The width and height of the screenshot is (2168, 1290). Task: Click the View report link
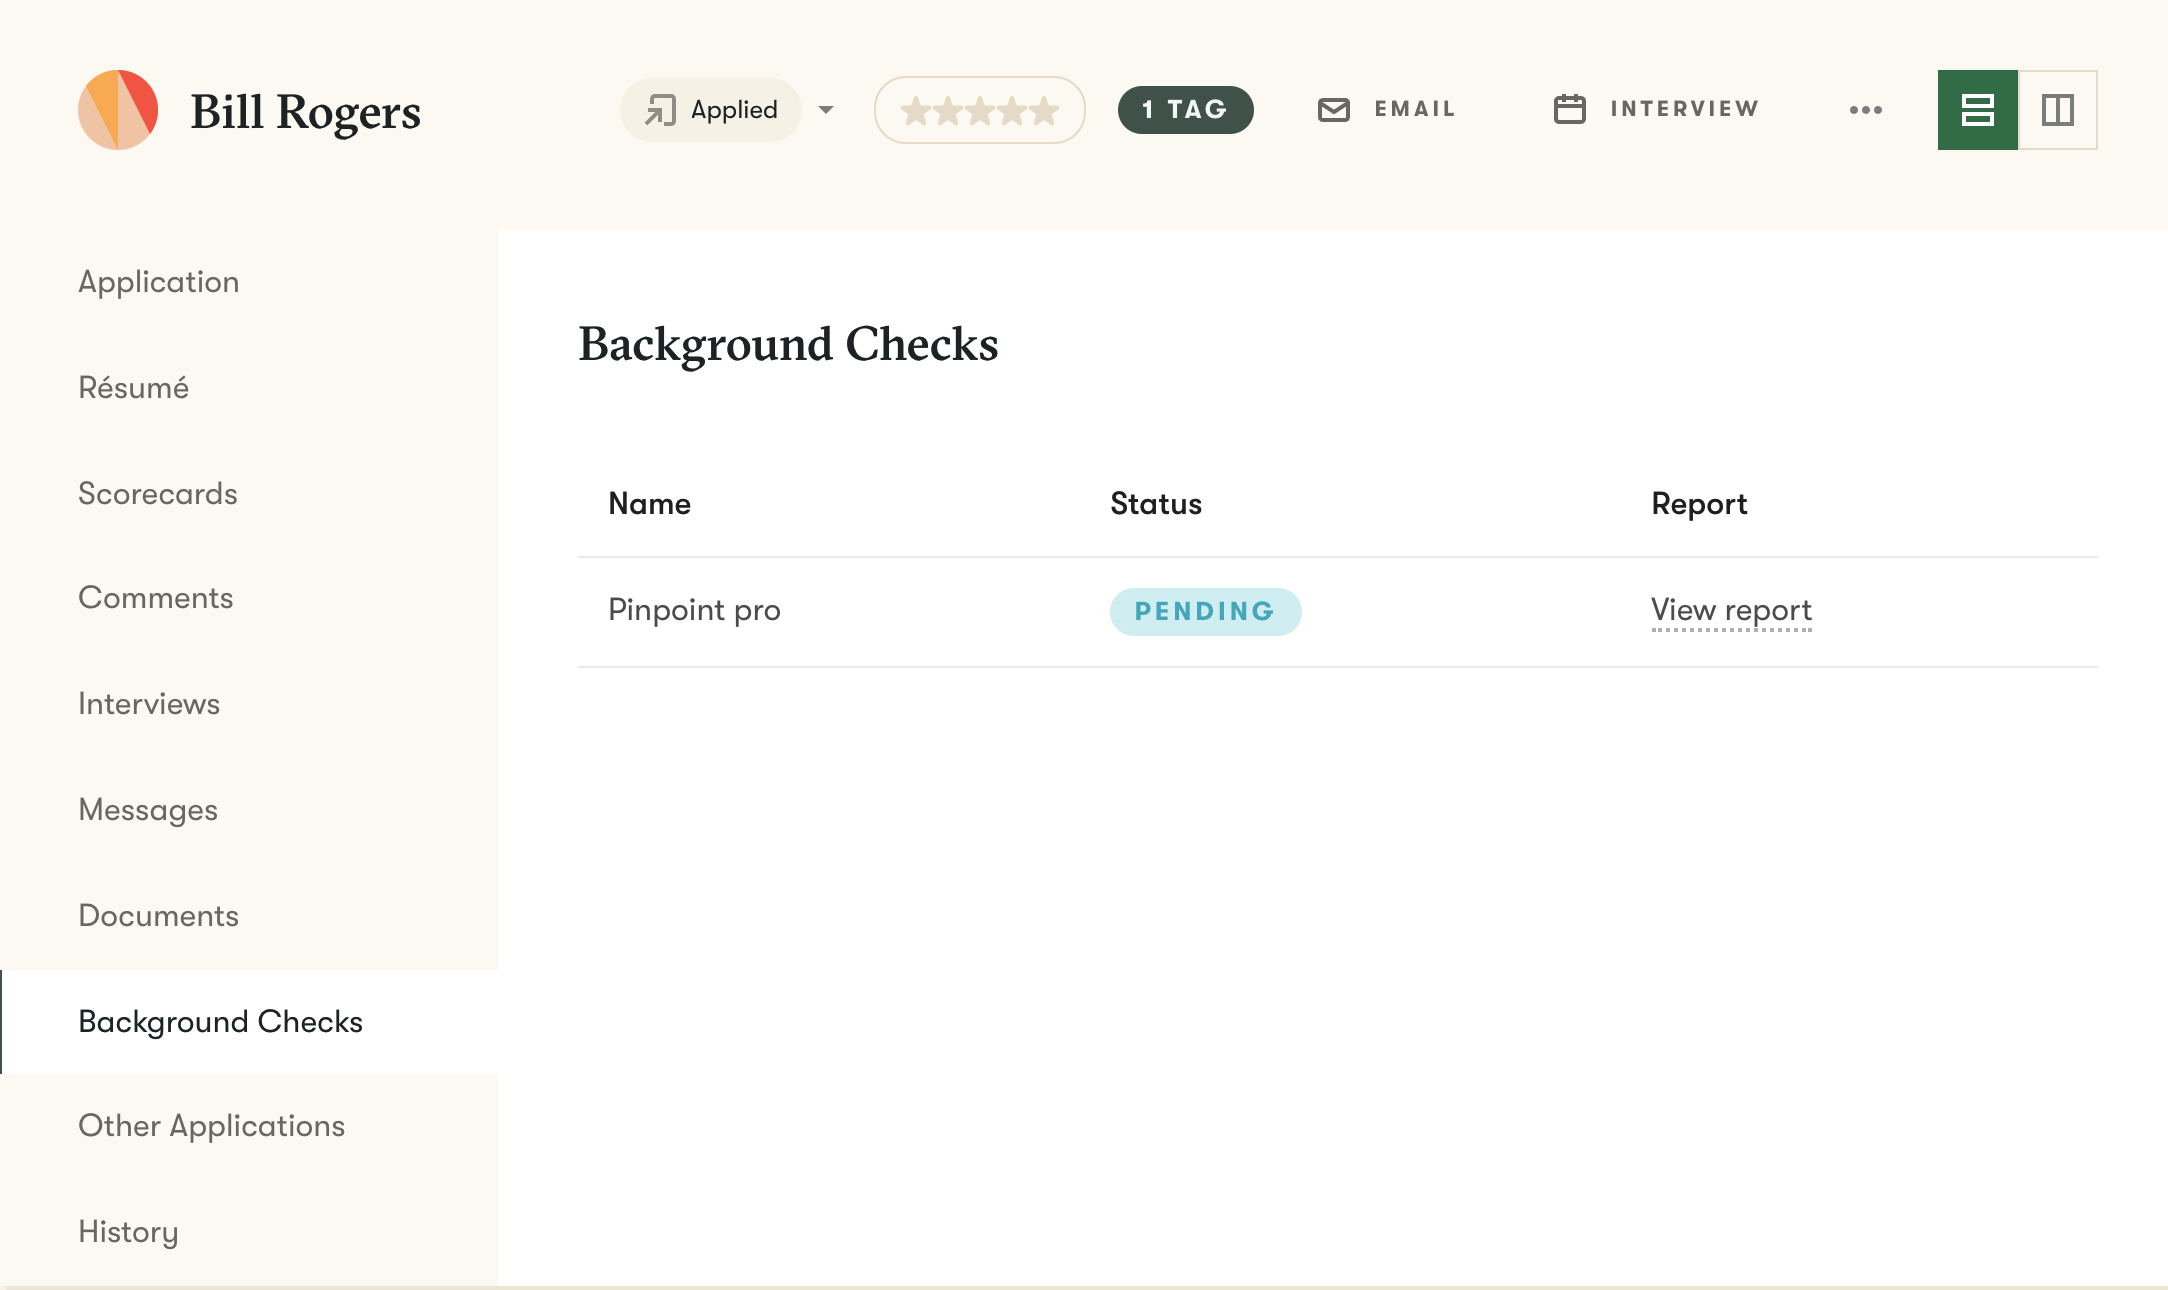[x=1731, y=610]
